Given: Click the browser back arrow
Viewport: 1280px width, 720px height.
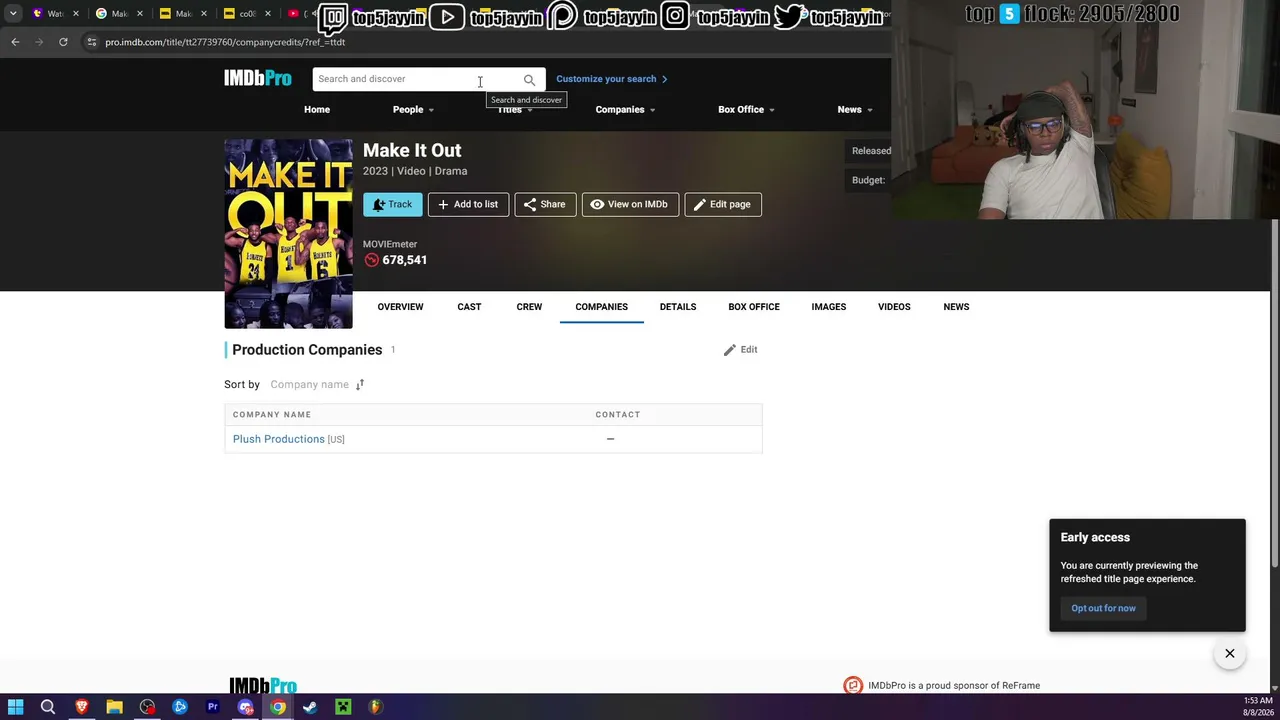Looking at the screenshot, I should point(15,42).
